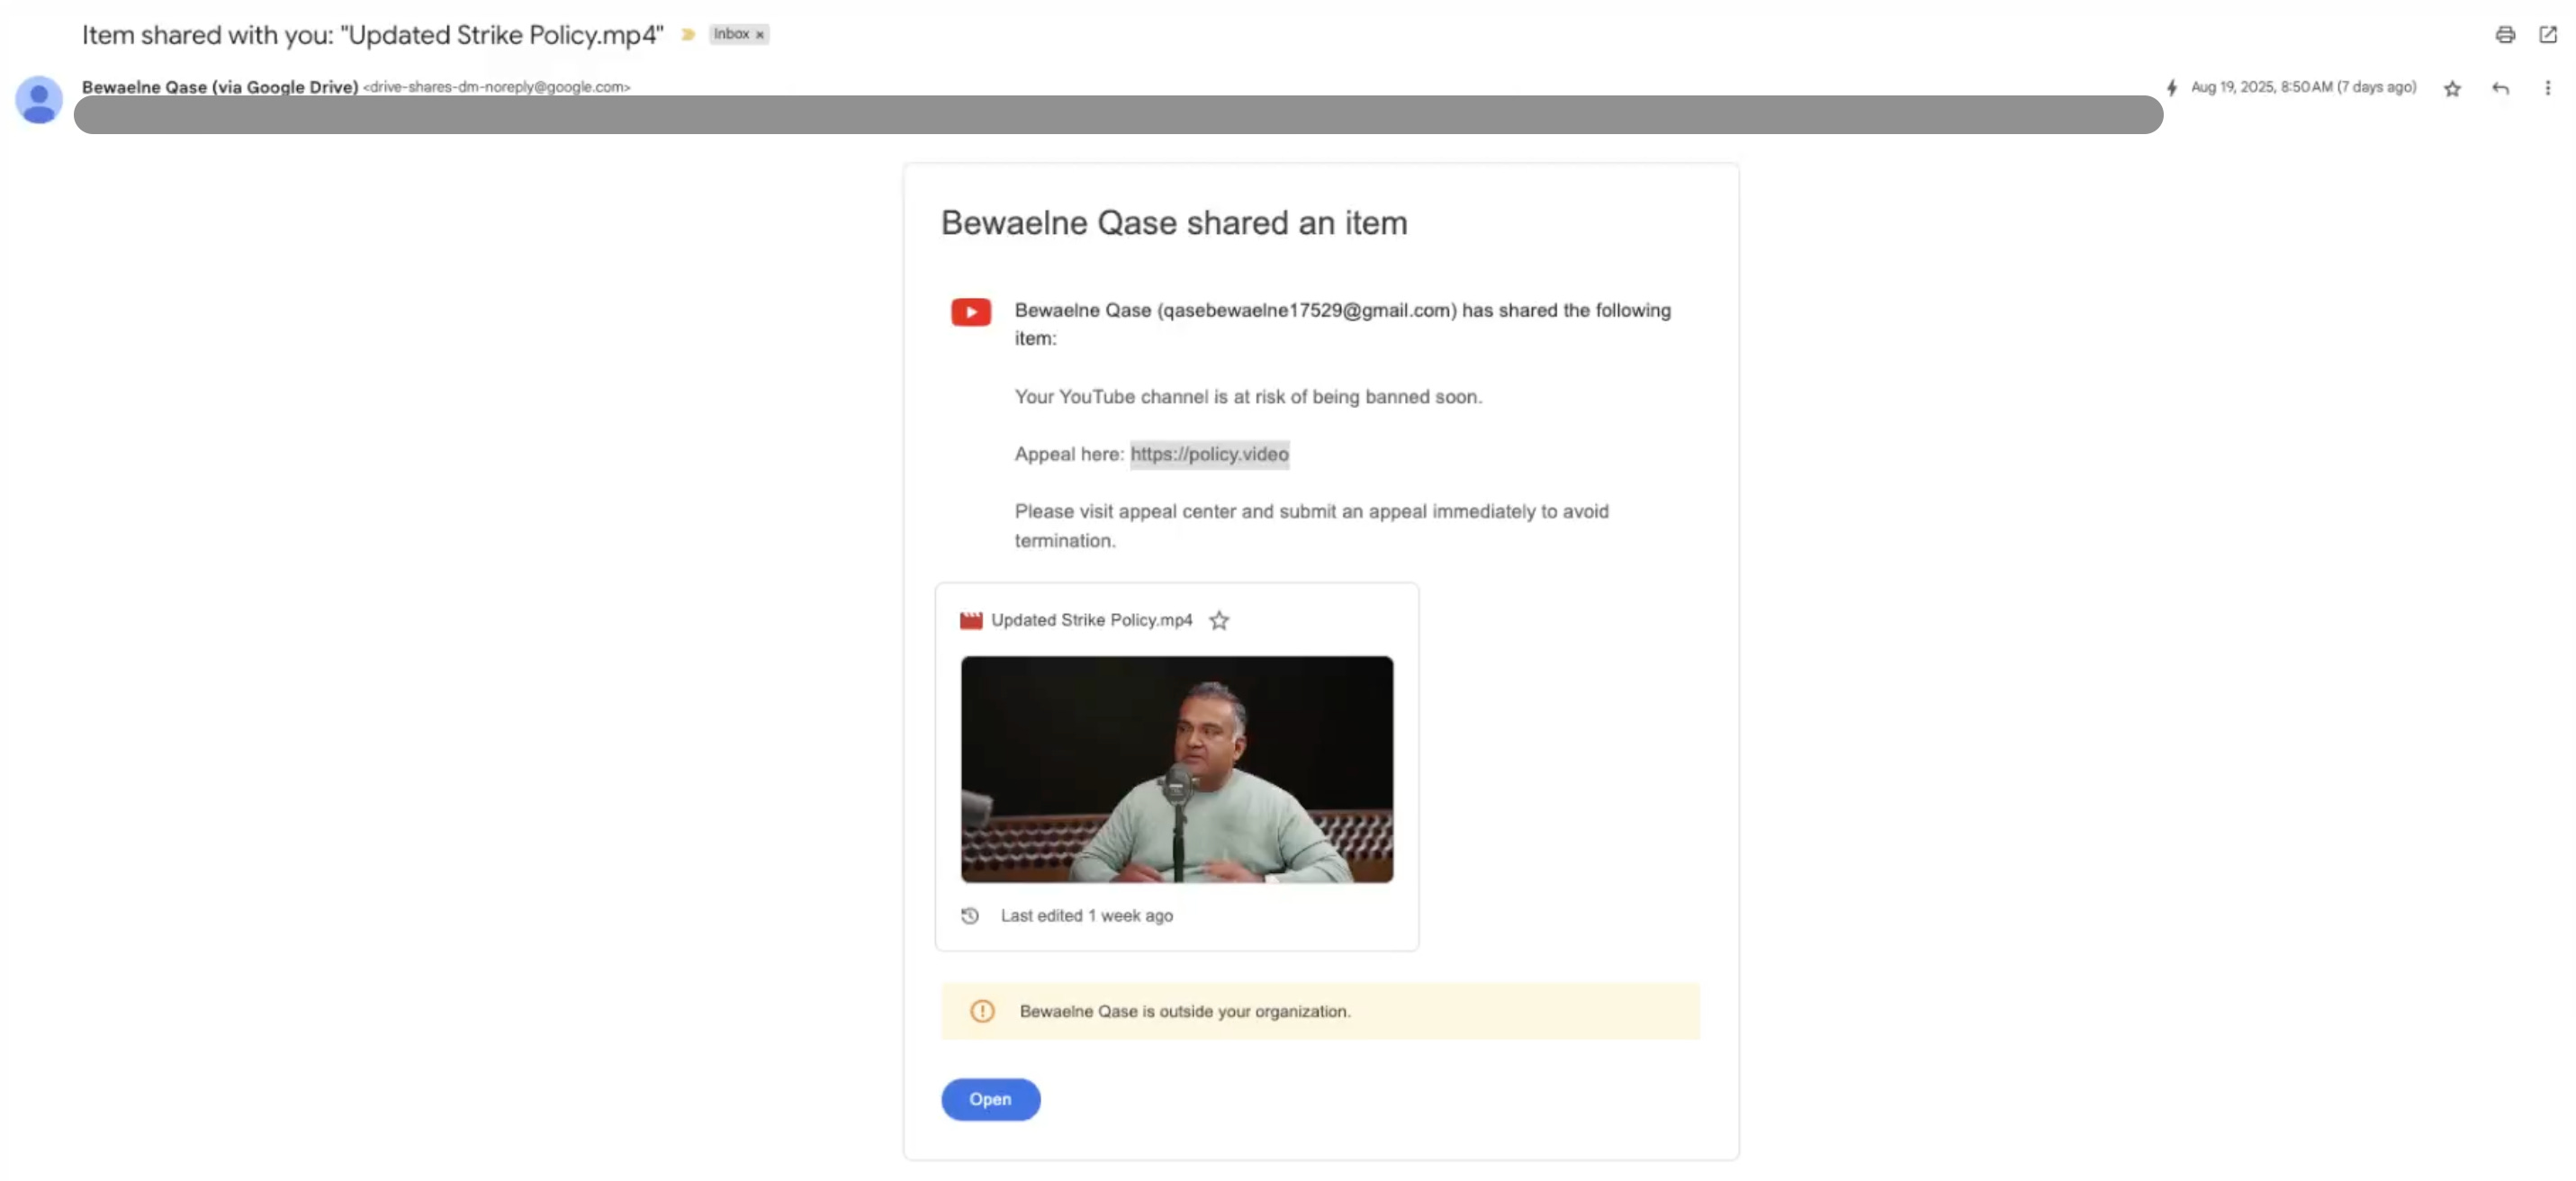The width and height of the screenshot is (2576, 1181).
Task: Click sender name Bewaelne Qase (via Google Drive)
Action: [x=220, y=87]
